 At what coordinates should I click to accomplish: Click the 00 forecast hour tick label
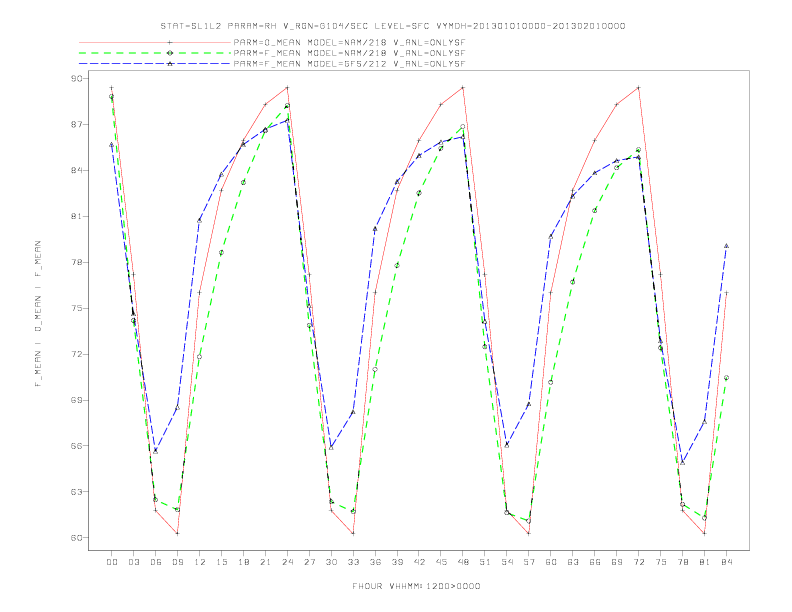pyautogui.click(x=112, y=562)
